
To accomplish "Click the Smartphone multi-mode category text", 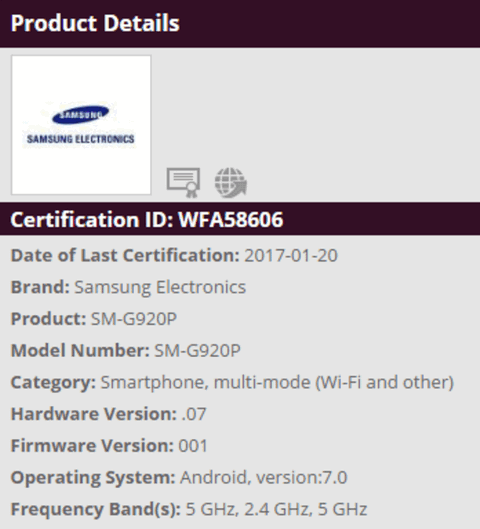I will click(277, 383).
